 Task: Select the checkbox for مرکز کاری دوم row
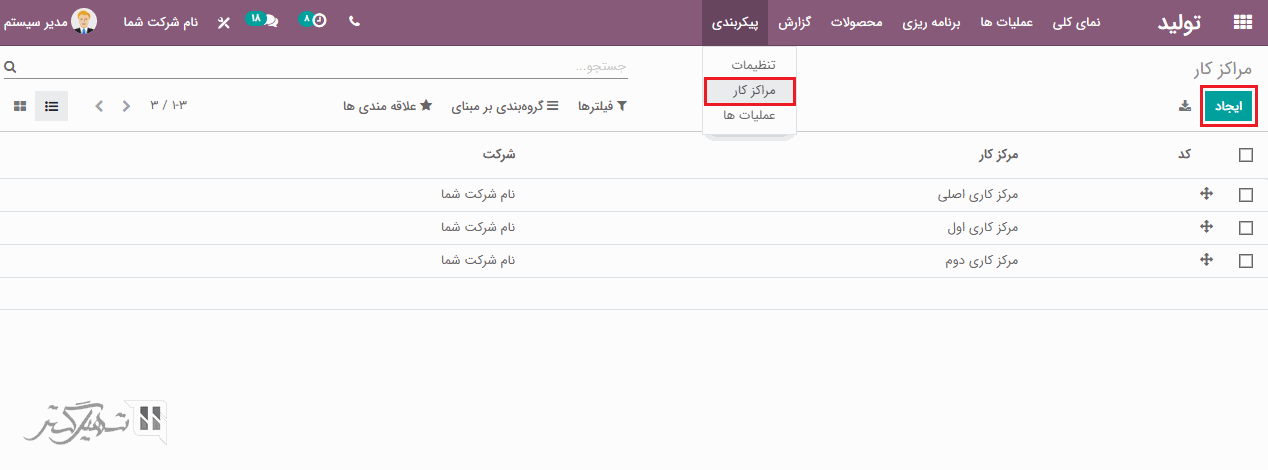pos(1245,261)
